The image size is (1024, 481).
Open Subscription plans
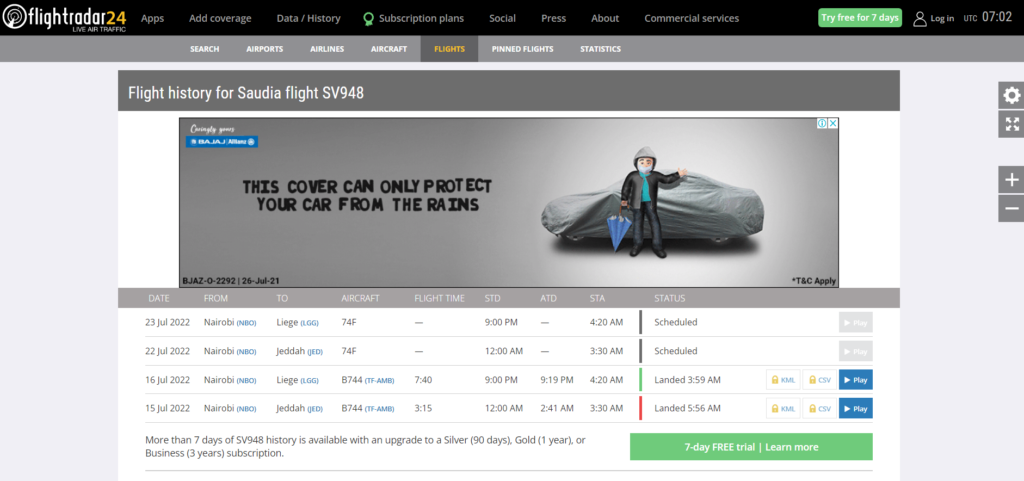pyautogui.click(x=421, y=18)
